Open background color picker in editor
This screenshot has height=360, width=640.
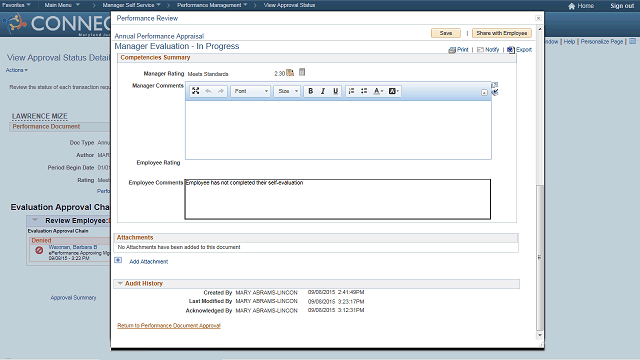(394, 91)
